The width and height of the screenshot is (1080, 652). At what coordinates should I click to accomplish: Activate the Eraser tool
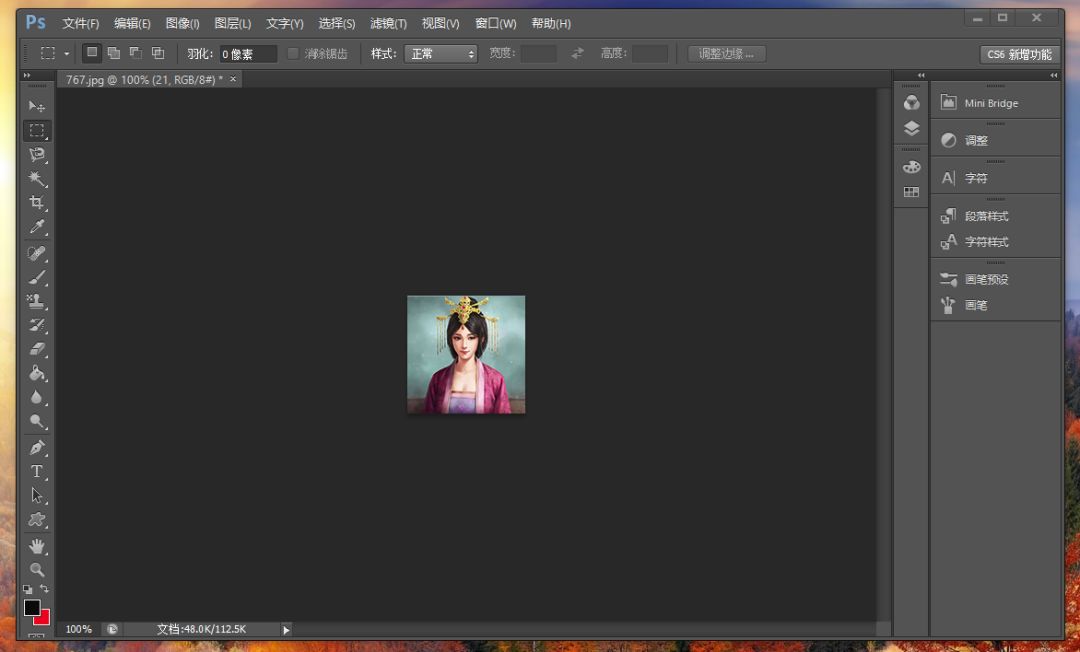[x=37, y=349]
